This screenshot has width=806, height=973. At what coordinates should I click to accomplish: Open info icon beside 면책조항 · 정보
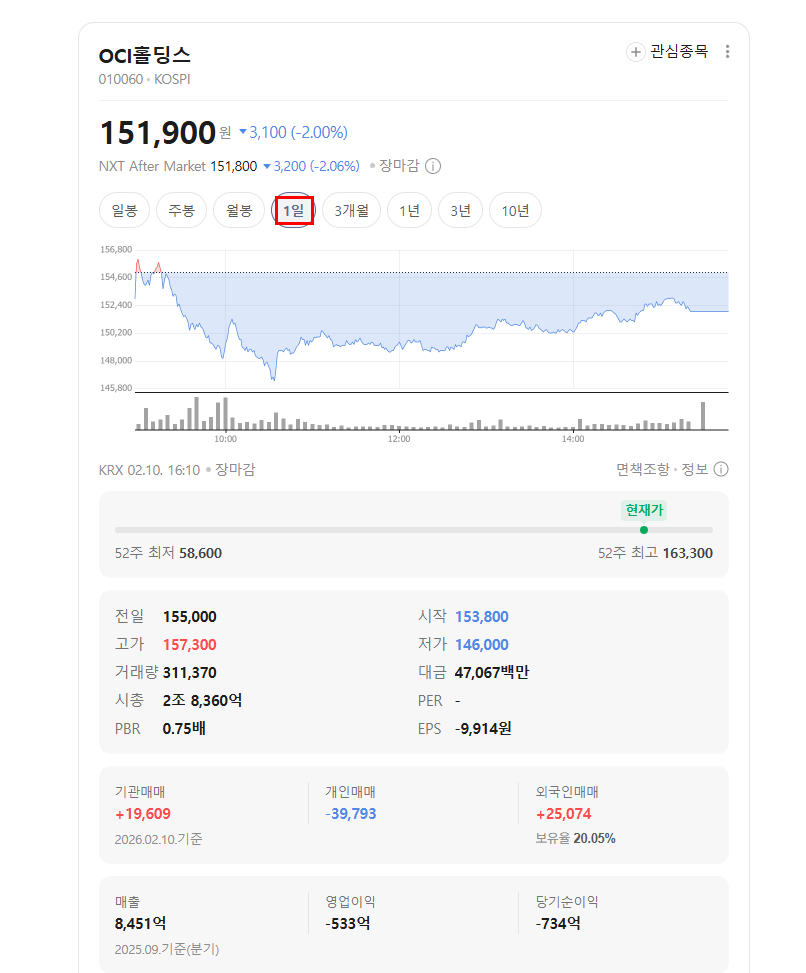click(x=721, y=469)
